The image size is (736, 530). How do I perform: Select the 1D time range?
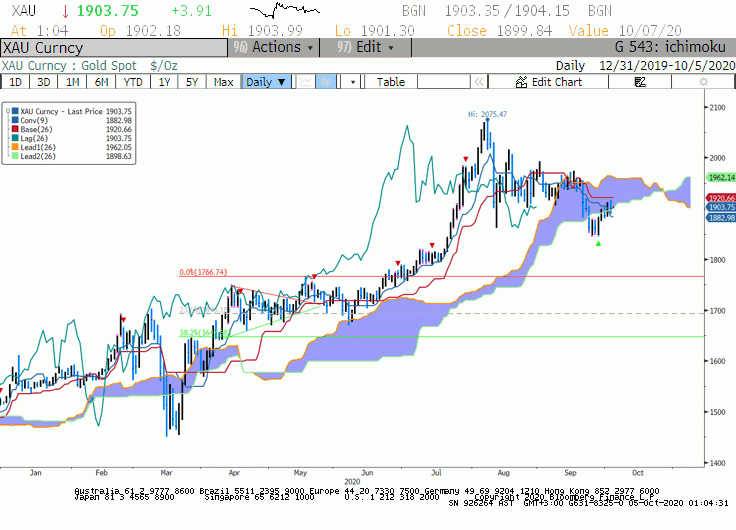point(15,82)
